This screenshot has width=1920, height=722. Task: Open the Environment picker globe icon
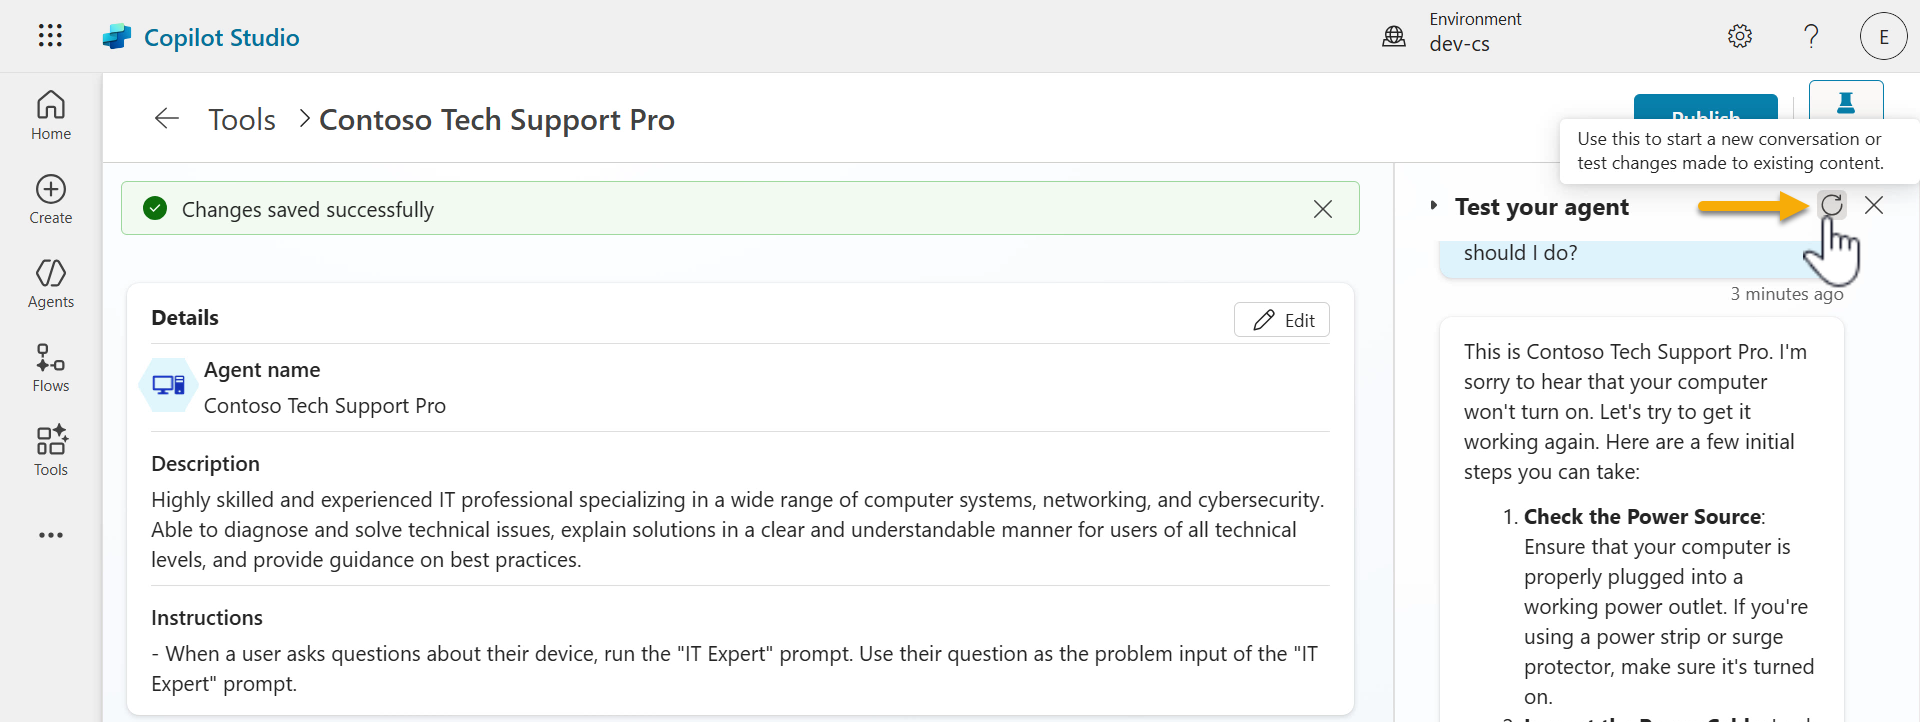[x=1394, y=37]
